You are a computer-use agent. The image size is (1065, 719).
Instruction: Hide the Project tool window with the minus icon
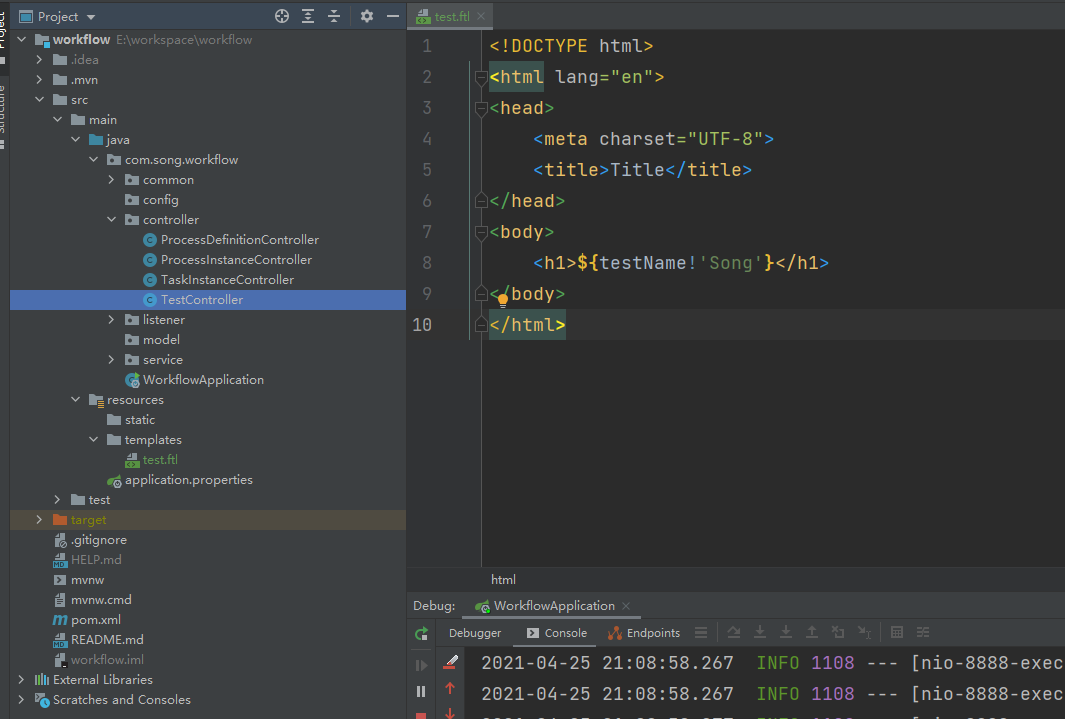coord(392,16)
